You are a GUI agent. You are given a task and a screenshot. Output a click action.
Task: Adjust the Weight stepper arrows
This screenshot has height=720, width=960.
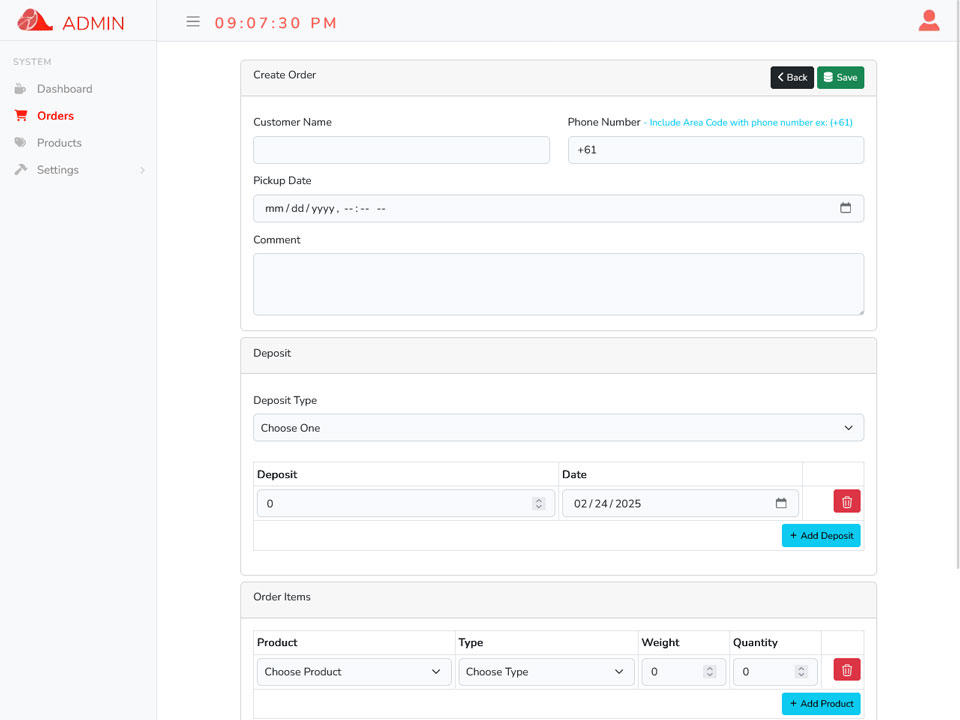coord(710,672)
